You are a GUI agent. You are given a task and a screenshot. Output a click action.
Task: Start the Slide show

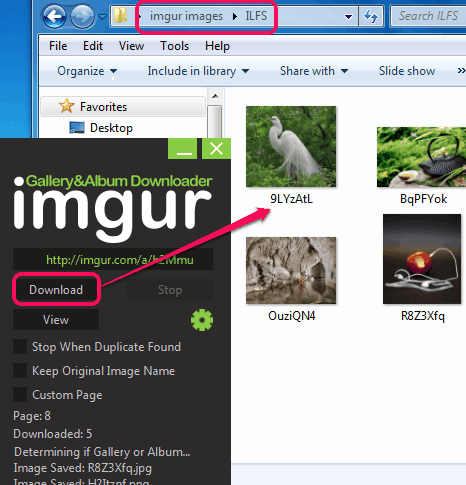pyautogui.click(x=407, y=71)
